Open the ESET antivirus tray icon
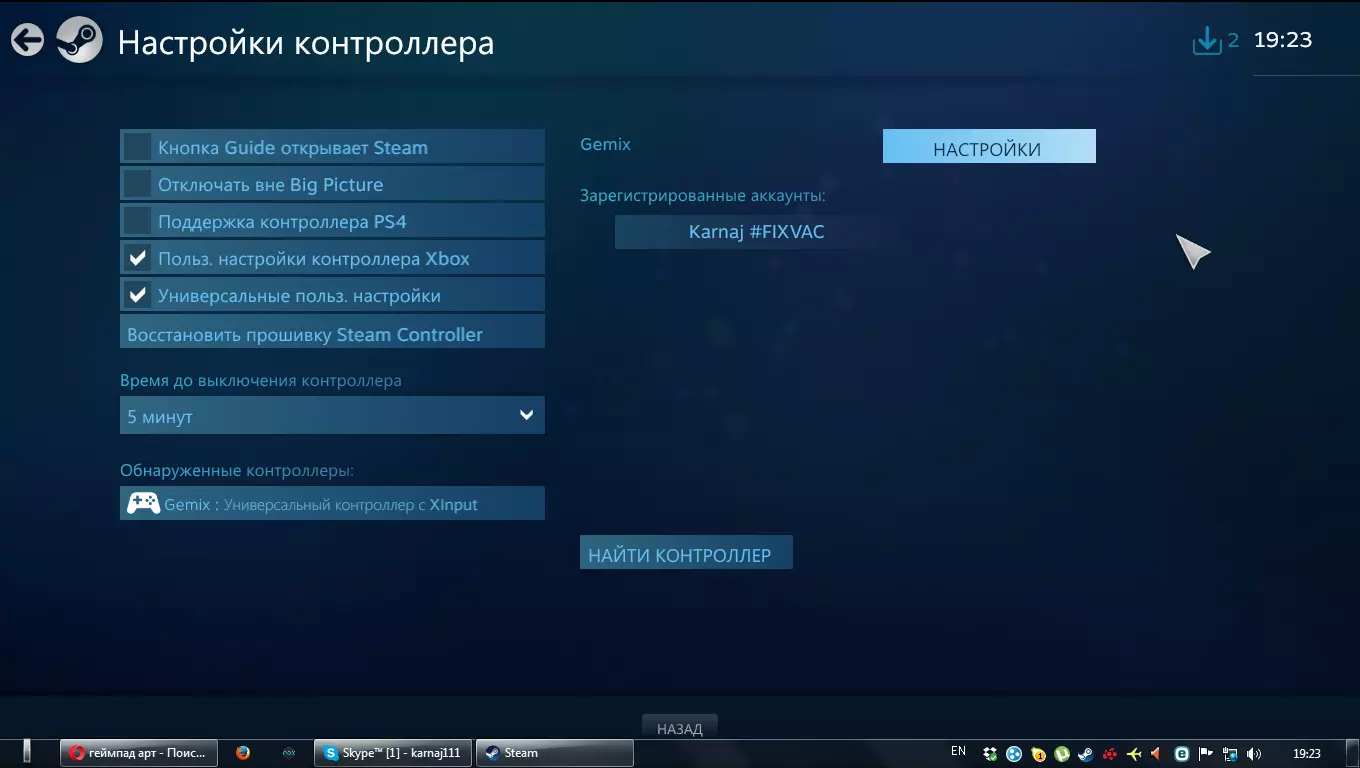Screen dimensions: 1360x768 [x=1182, y=754]
